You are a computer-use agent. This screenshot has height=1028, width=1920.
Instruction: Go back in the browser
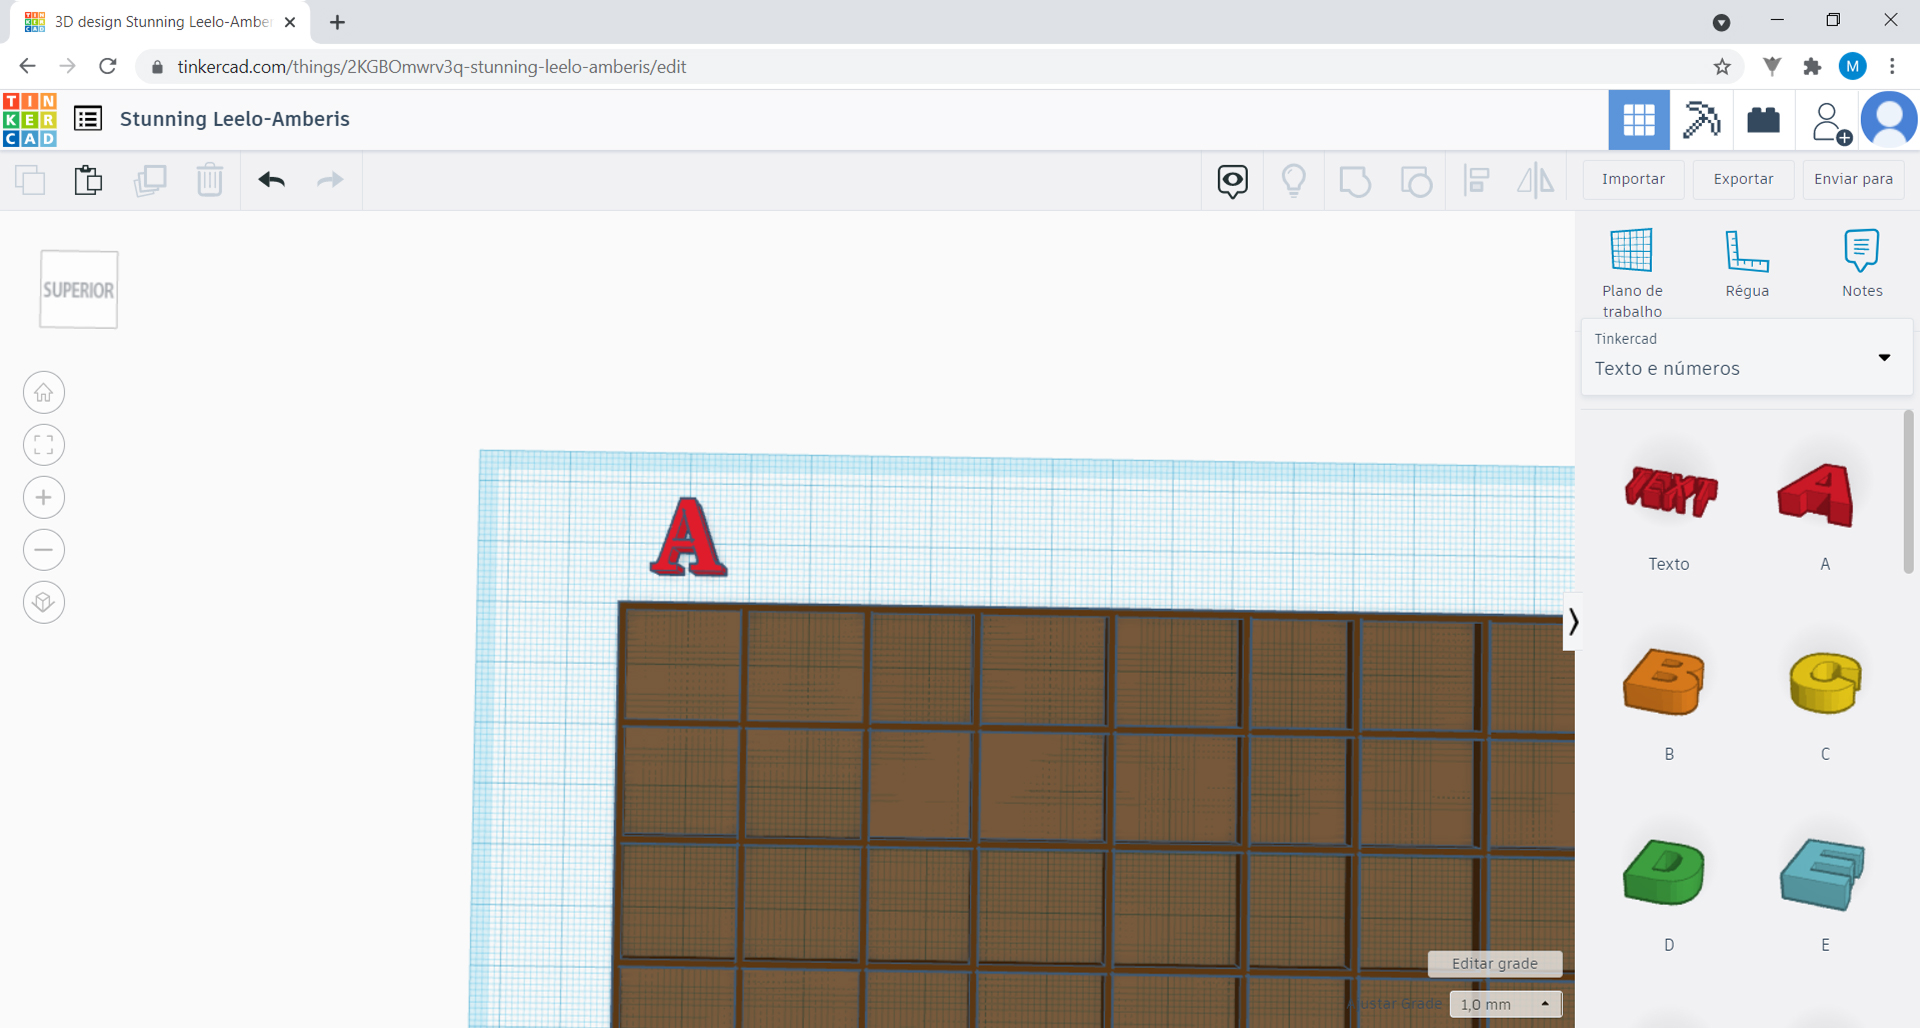(27, 67)
